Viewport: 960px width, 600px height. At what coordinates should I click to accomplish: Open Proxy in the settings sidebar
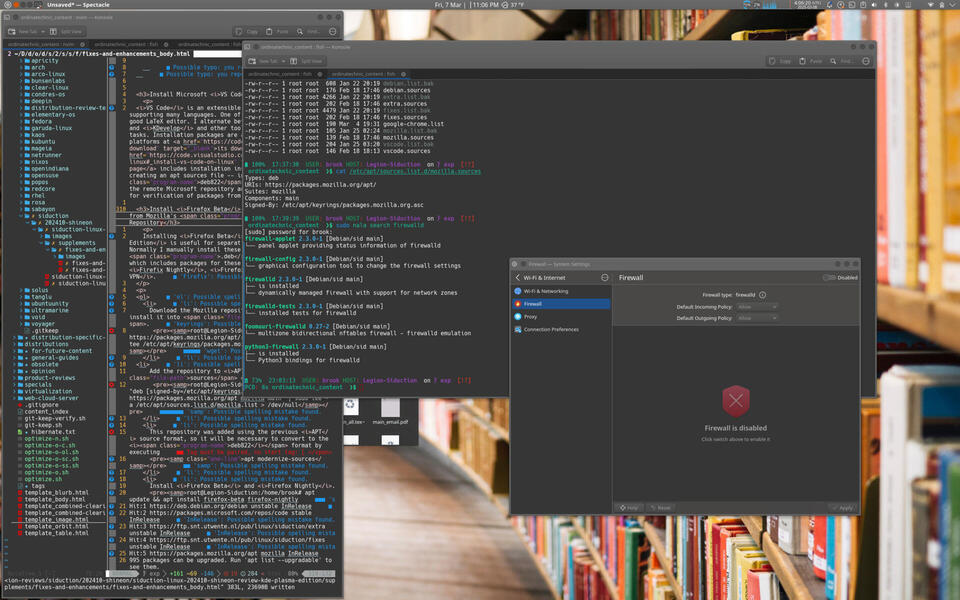[561, 317]
